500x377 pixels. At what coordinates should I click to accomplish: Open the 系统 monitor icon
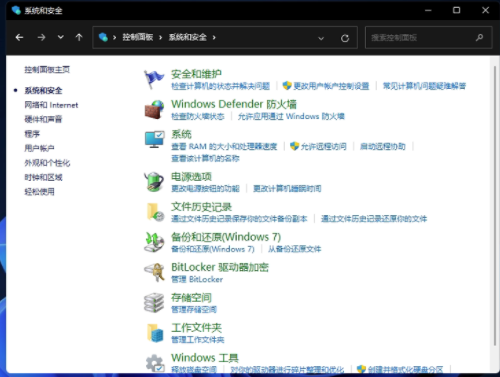click(154, 140)
